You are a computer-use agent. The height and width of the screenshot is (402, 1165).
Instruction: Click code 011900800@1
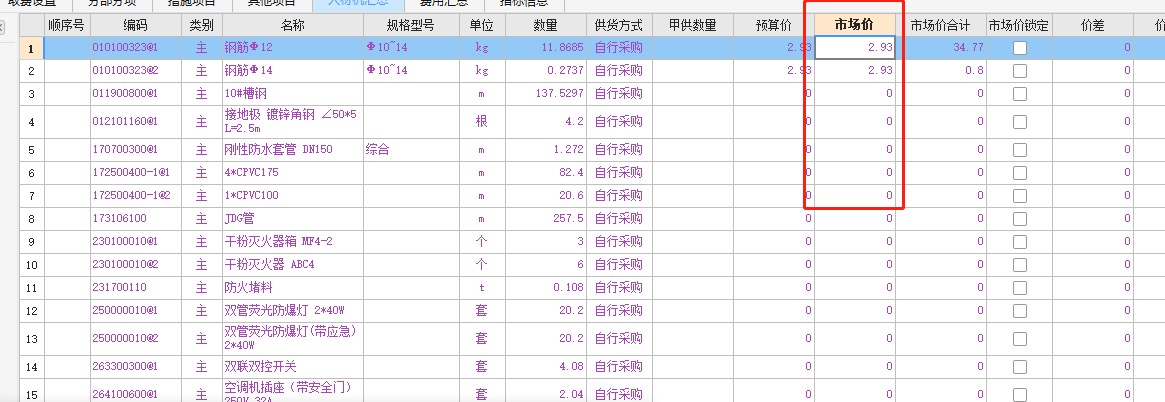tap(136, 94)
